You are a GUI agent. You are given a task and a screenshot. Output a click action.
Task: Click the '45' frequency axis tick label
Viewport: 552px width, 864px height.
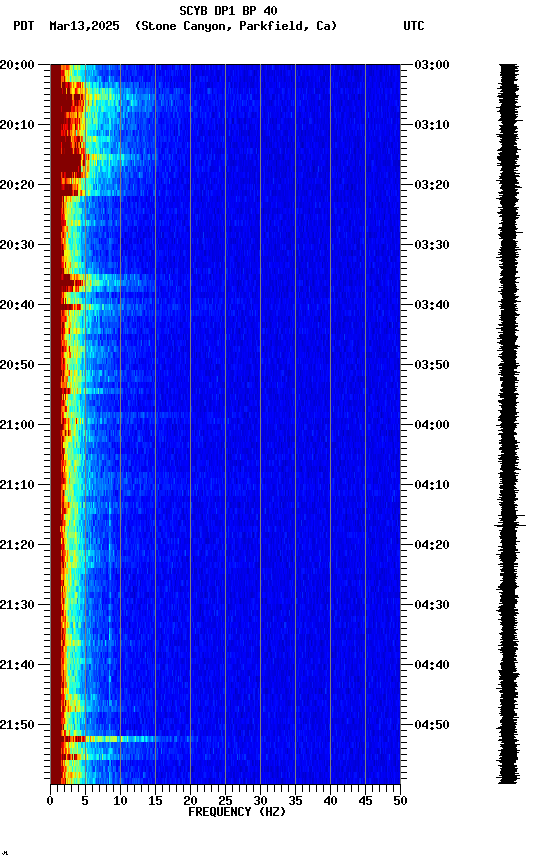pyautogui.click(x=365, y=801)
